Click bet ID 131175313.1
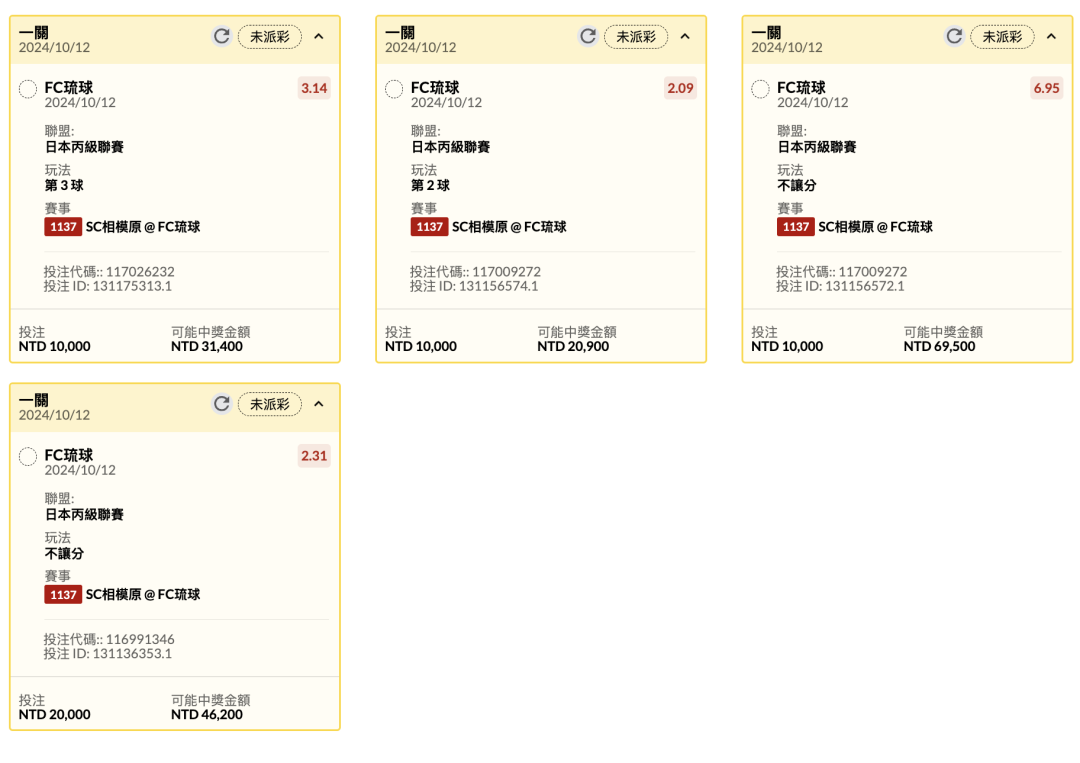 click(x=132, y=286)
